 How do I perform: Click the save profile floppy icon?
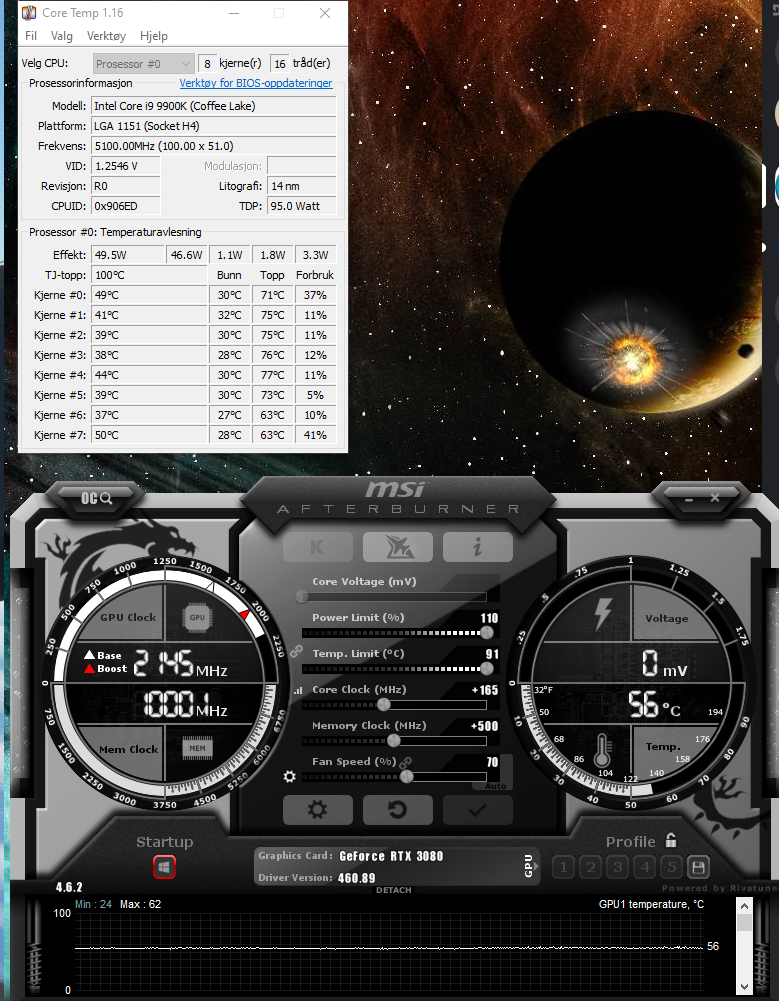click(x=699, y=867)
